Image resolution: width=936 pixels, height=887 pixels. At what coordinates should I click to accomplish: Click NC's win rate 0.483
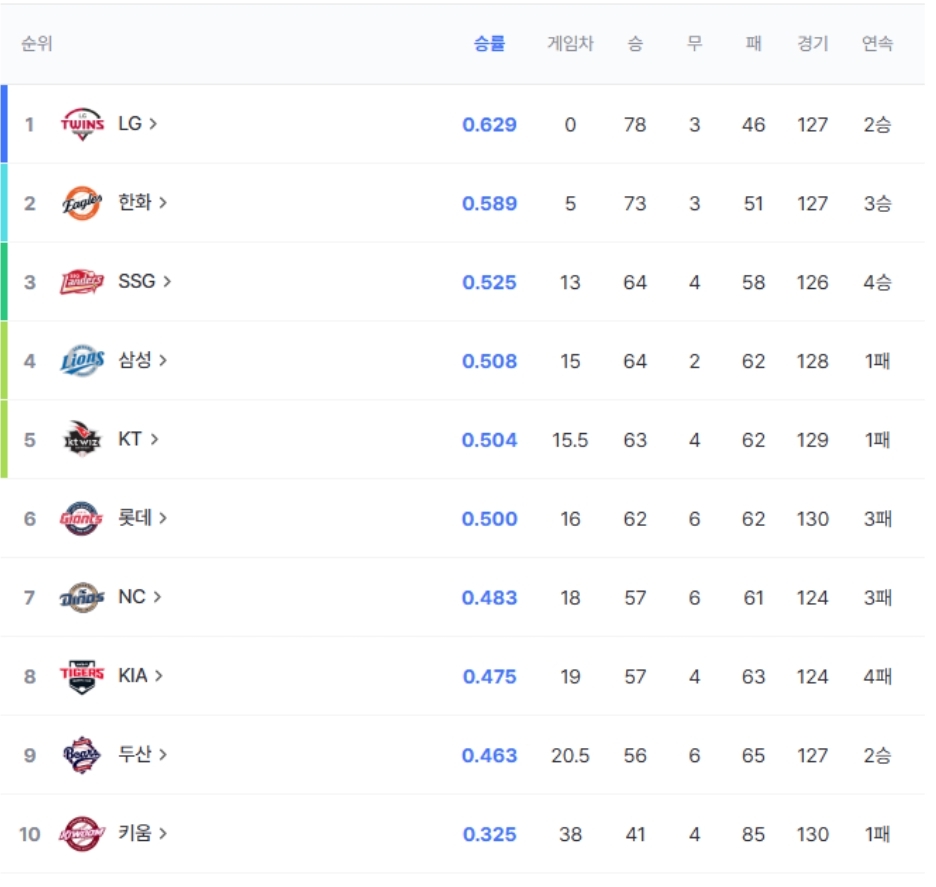[x=489, y=598]
